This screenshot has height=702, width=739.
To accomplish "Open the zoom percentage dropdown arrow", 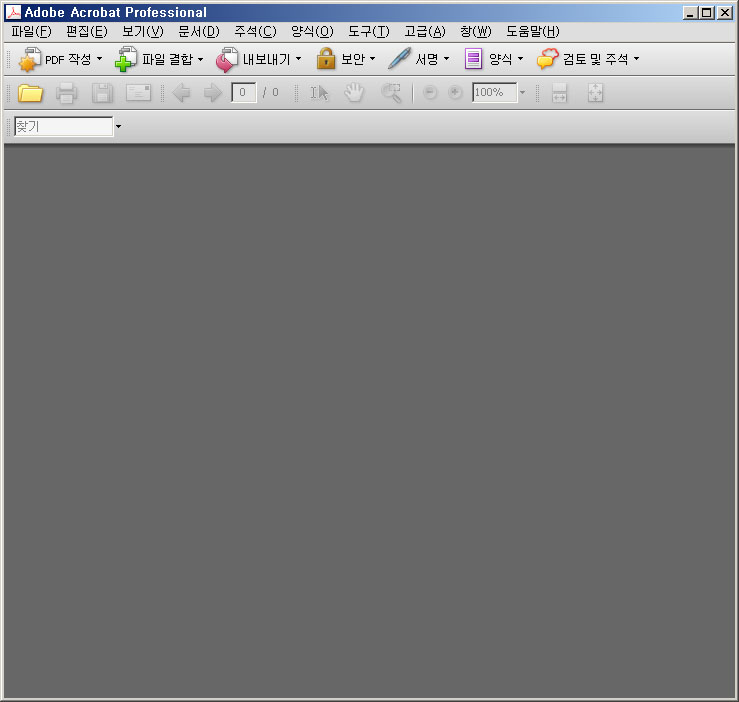I will [522, 92].
